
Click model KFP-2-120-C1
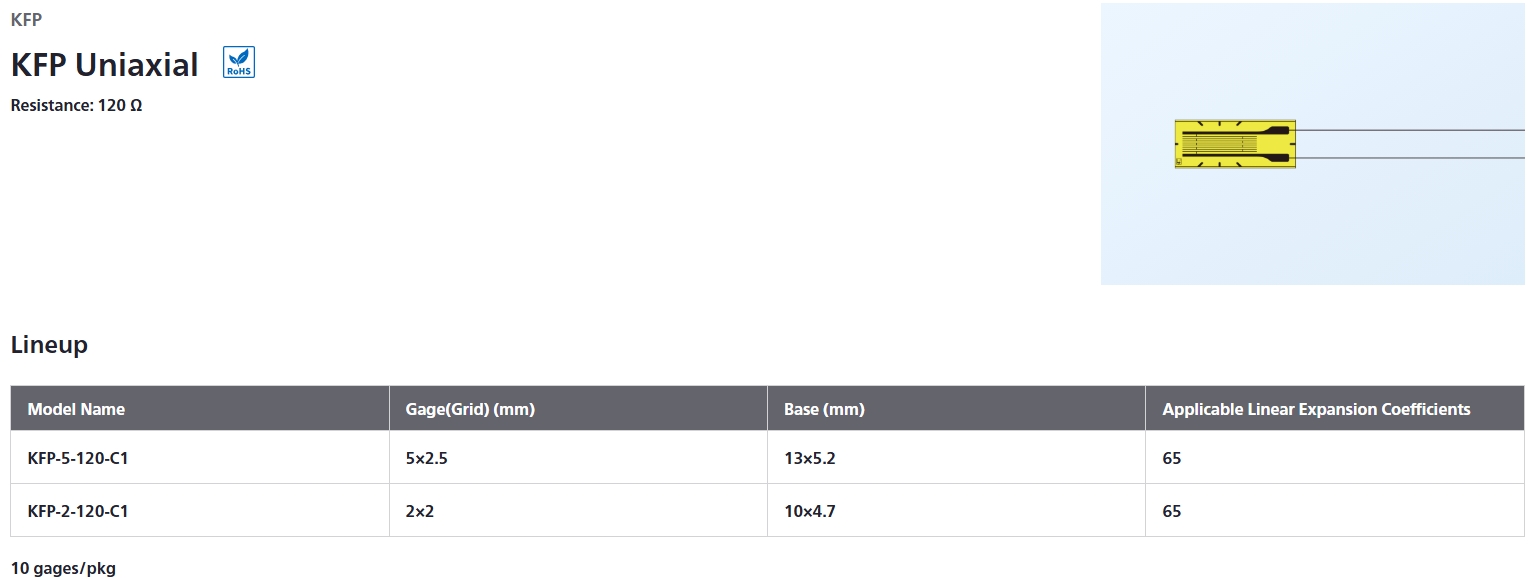(x=78, y=511)
